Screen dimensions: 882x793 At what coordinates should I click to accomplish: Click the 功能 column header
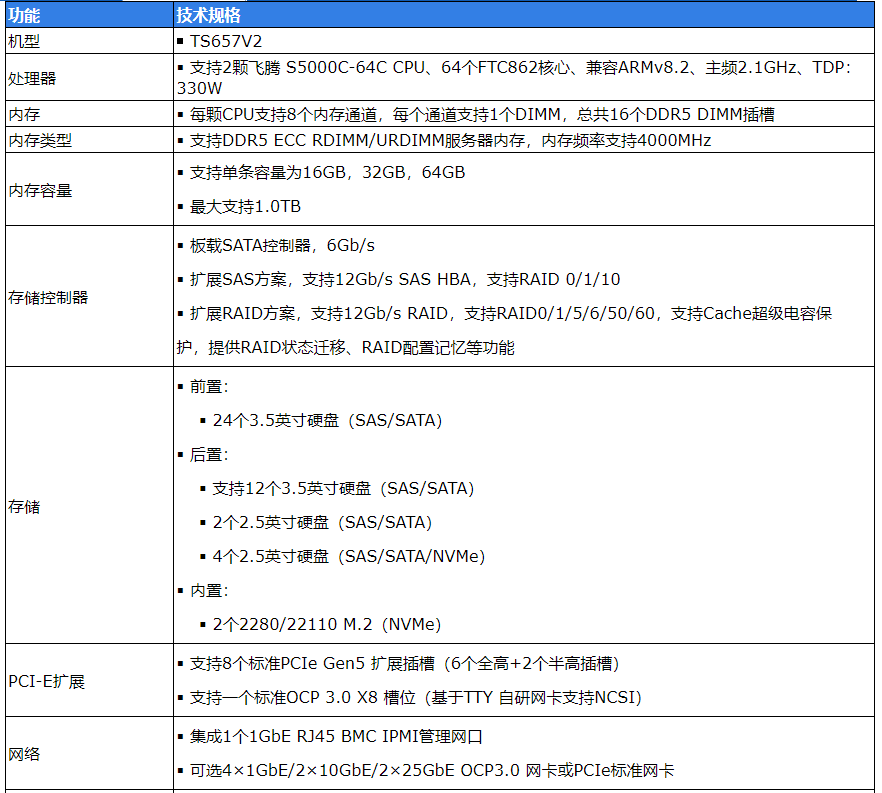24,15
